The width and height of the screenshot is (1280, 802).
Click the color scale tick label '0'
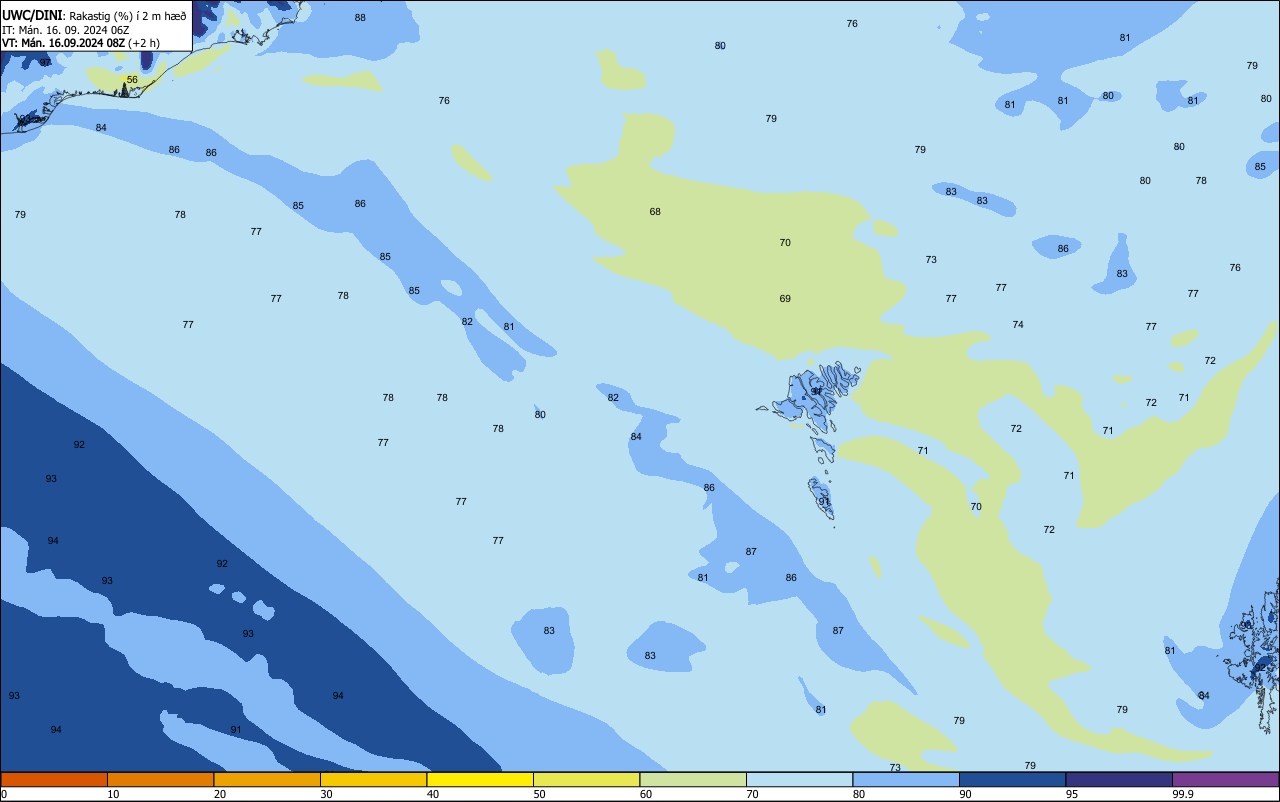4,794
